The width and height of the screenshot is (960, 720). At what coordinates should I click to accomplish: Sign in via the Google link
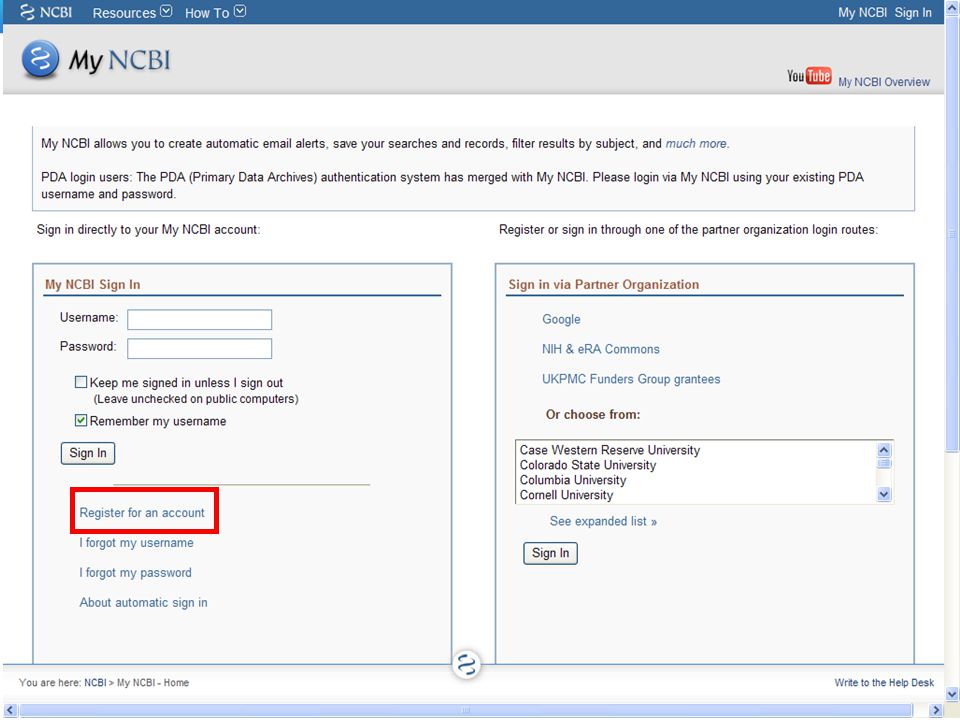click(x=561, y=320)
